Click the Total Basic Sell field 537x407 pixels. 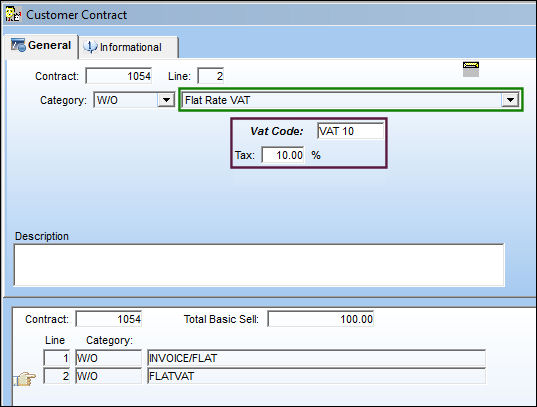tap(321, 319)
